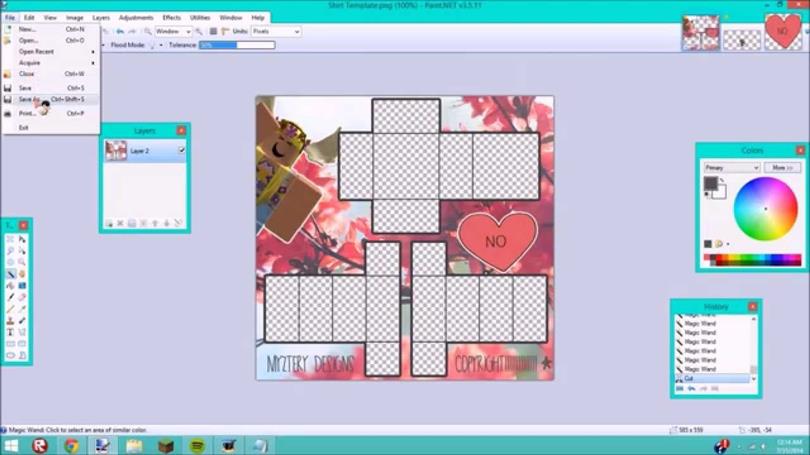
Task: Select the Paint Bucket tool
Action: [x=10, y=286]
